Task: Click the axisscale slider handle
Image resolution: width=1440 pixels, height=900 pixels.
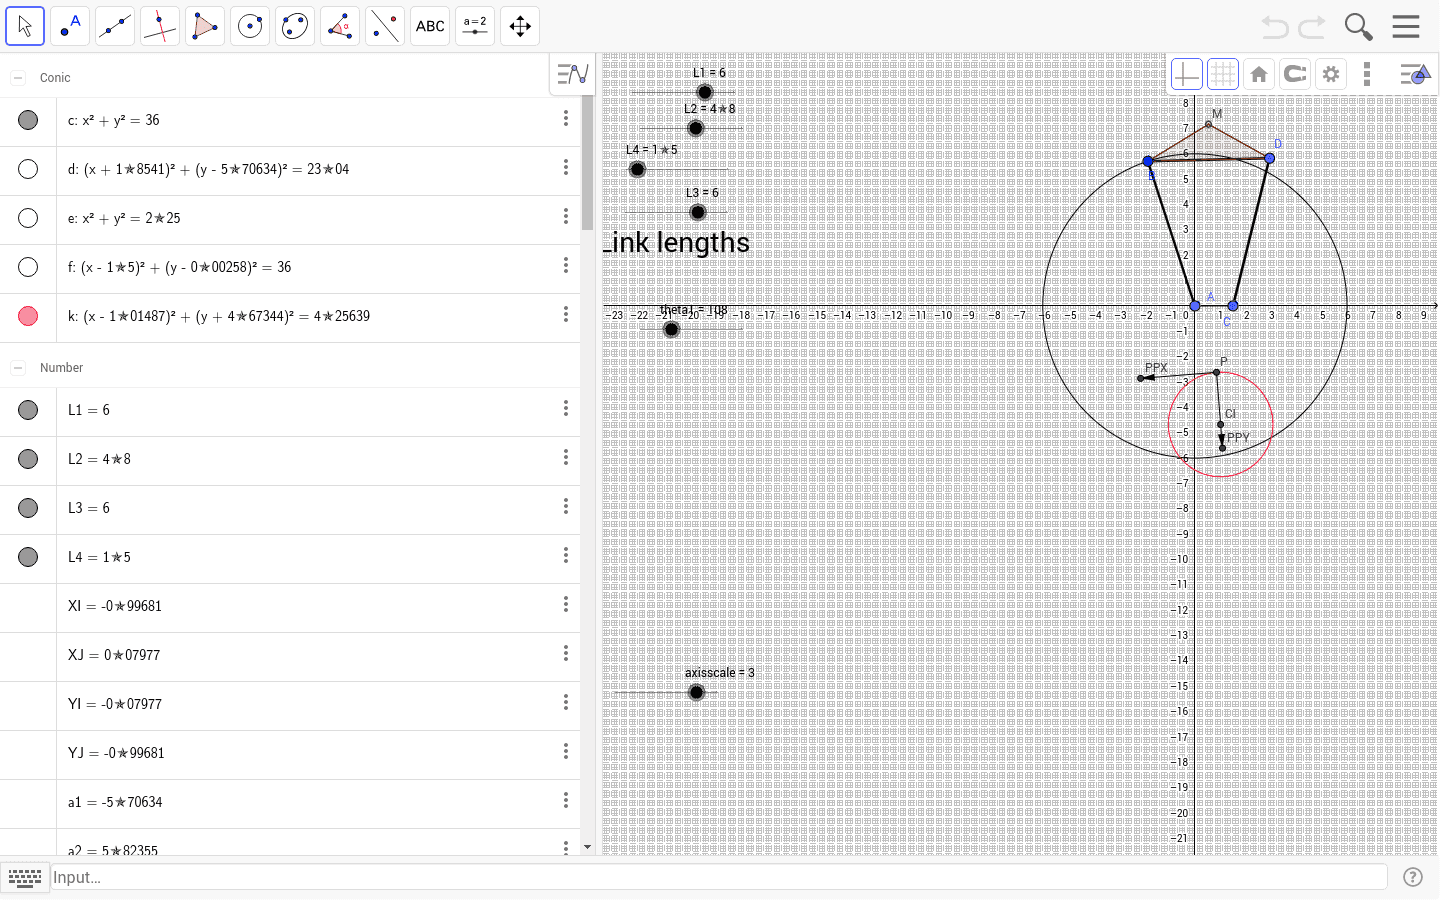Action: coord(697,692)
